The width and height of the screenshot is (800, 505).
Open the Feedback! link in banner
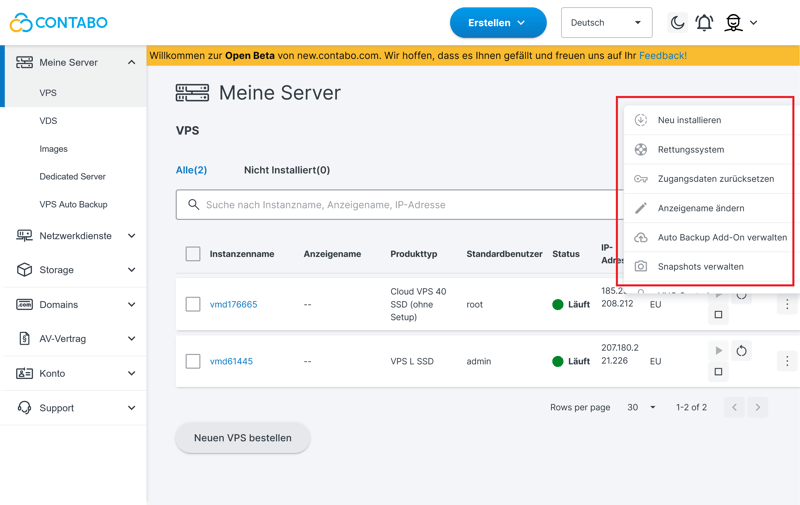[x=662, y=56]
